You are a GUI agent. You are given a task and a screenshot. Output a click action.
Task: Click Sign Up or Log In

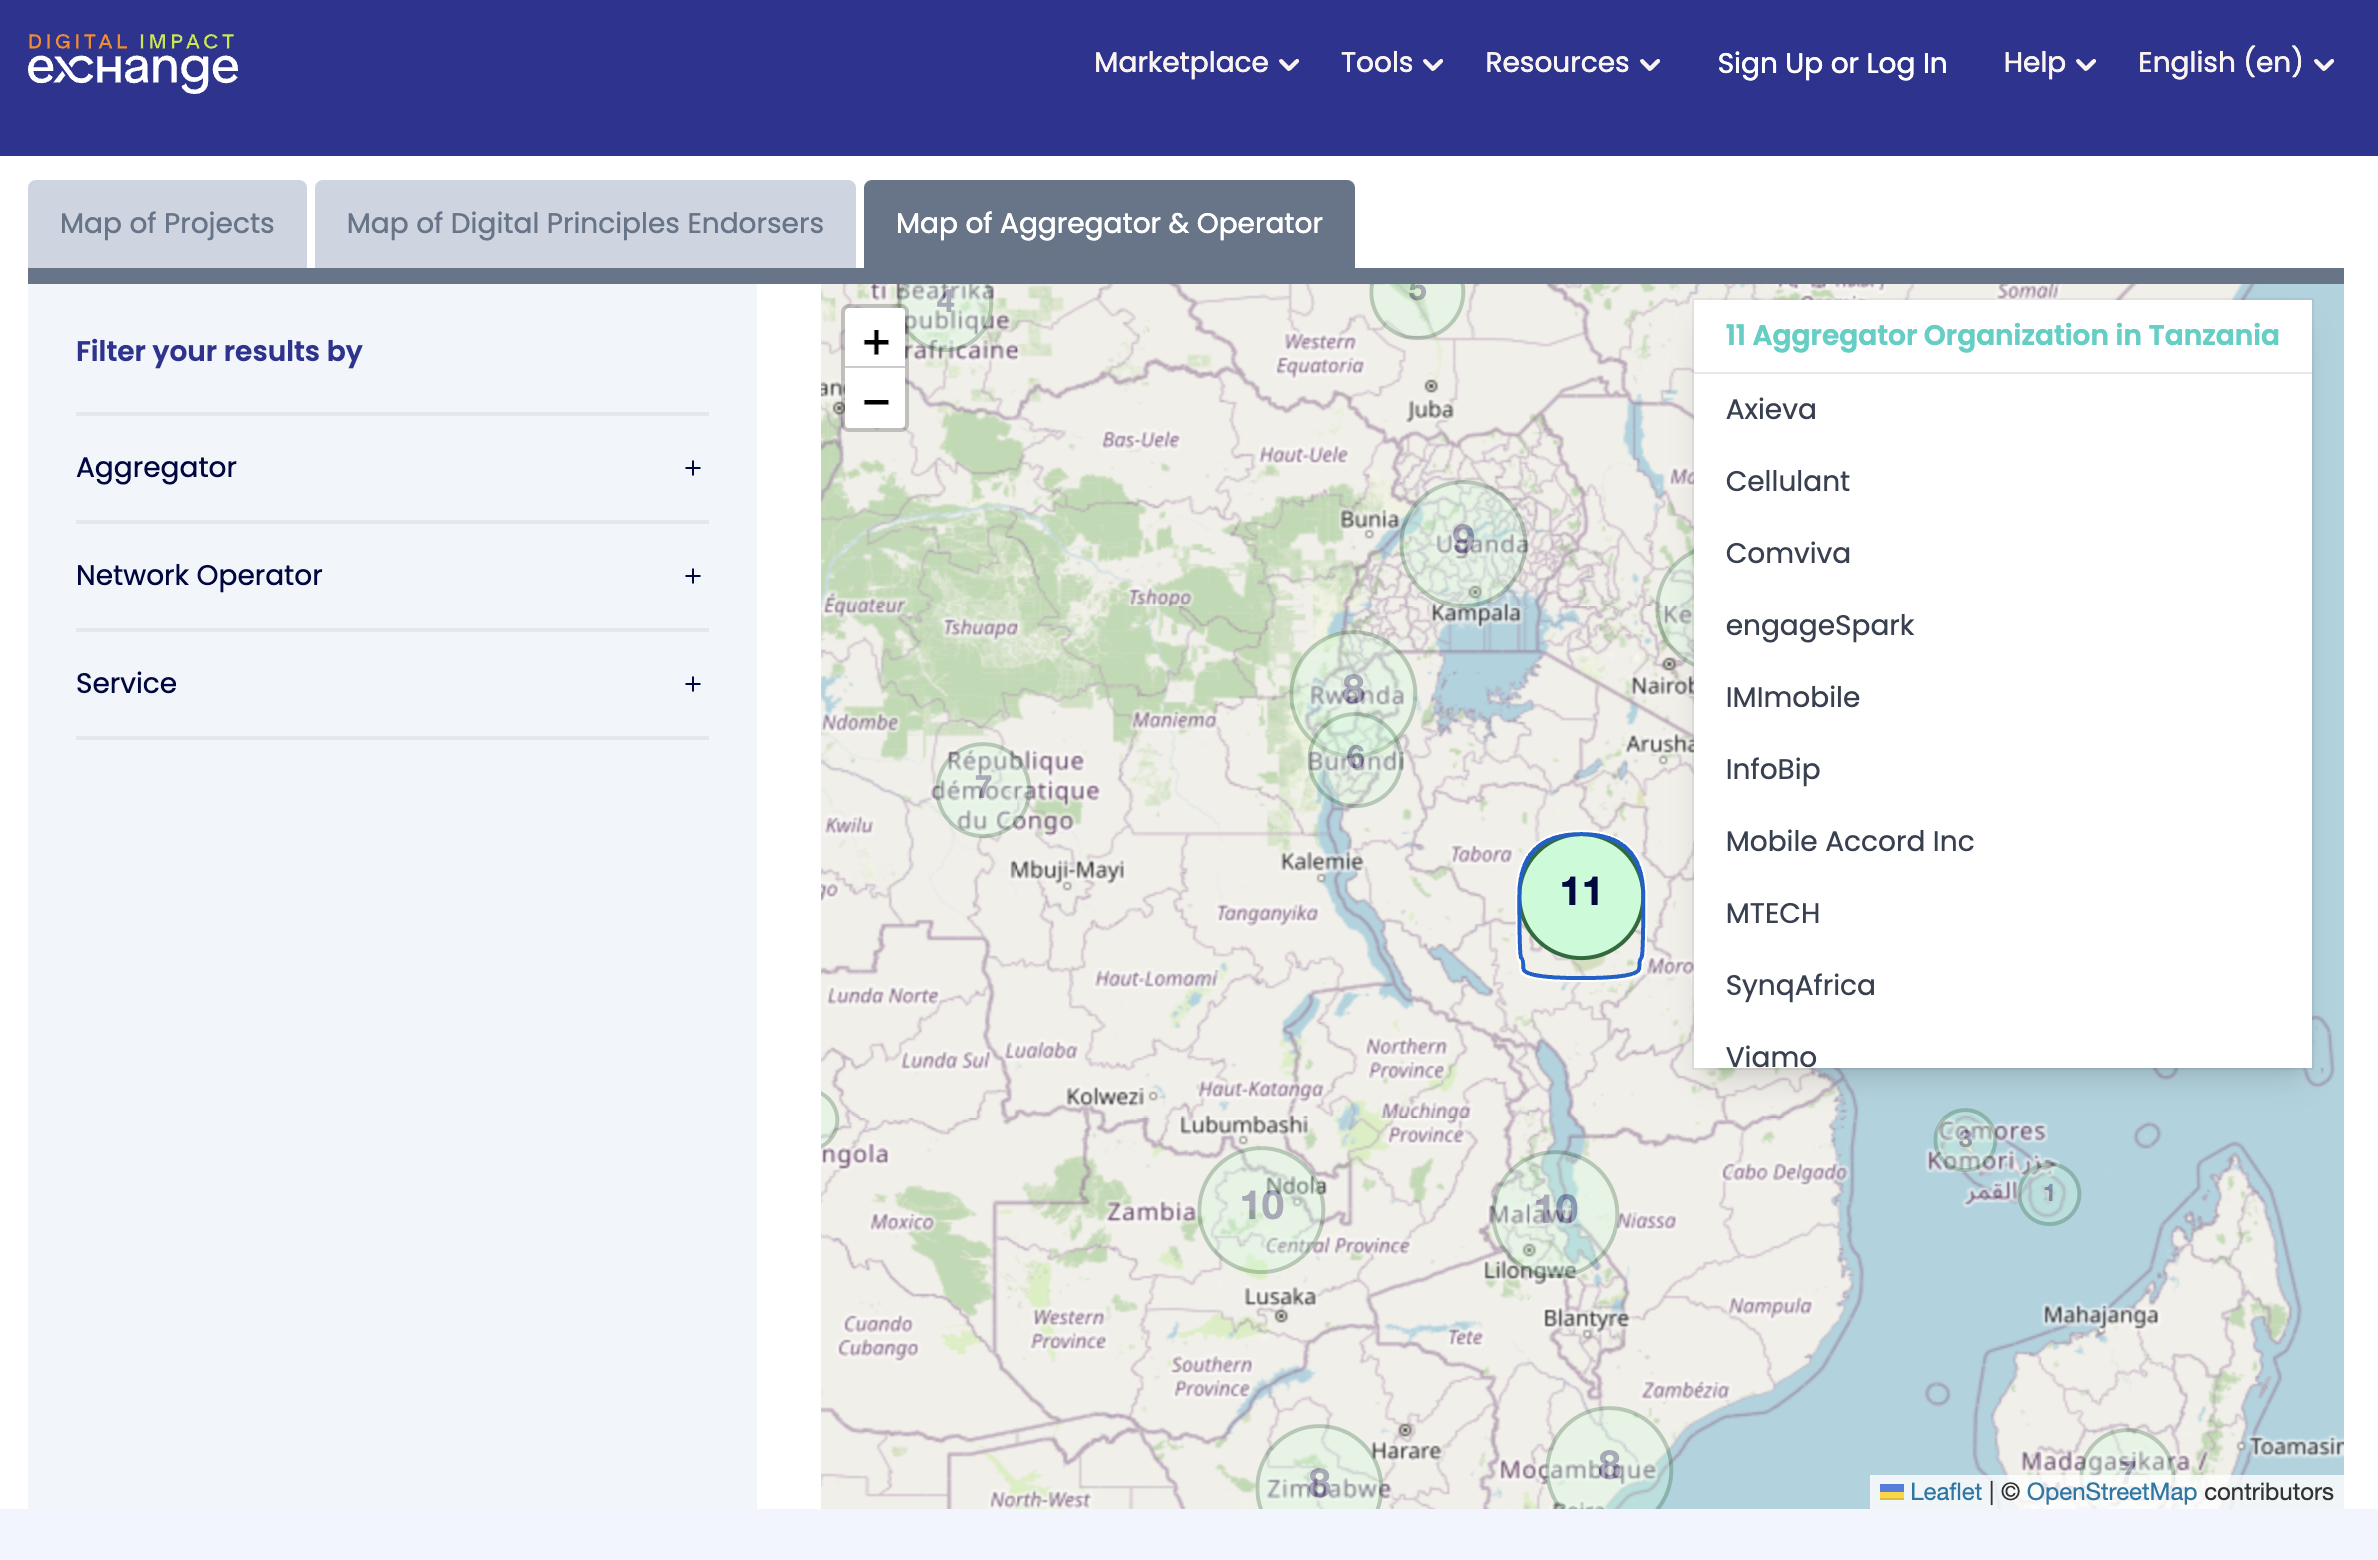pos(1832,63)
